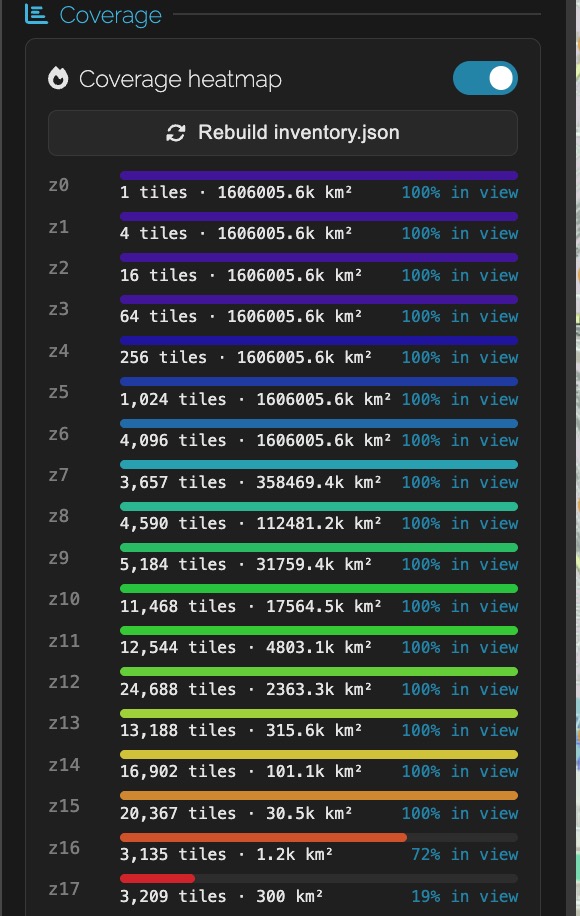Select the z10 zoom level row label

click(64, 599)
